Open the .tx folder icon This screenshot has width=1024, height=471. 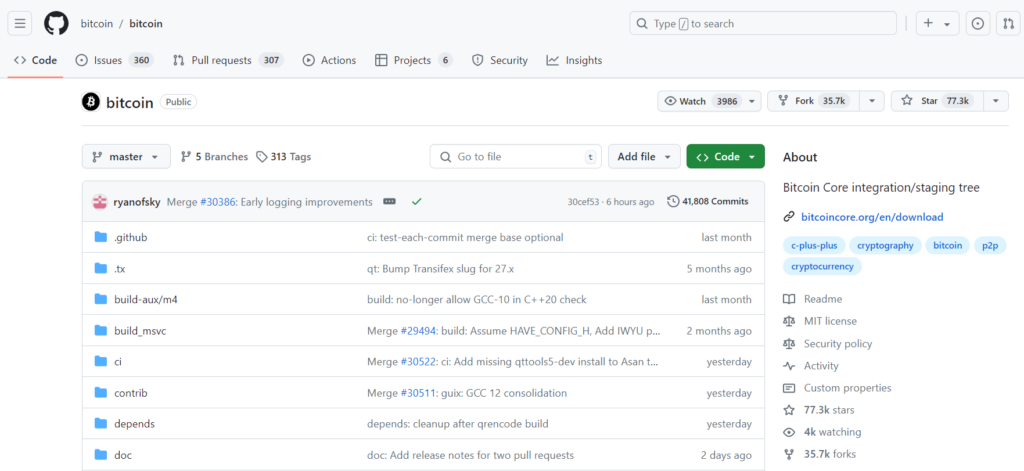tap(101, 268)
